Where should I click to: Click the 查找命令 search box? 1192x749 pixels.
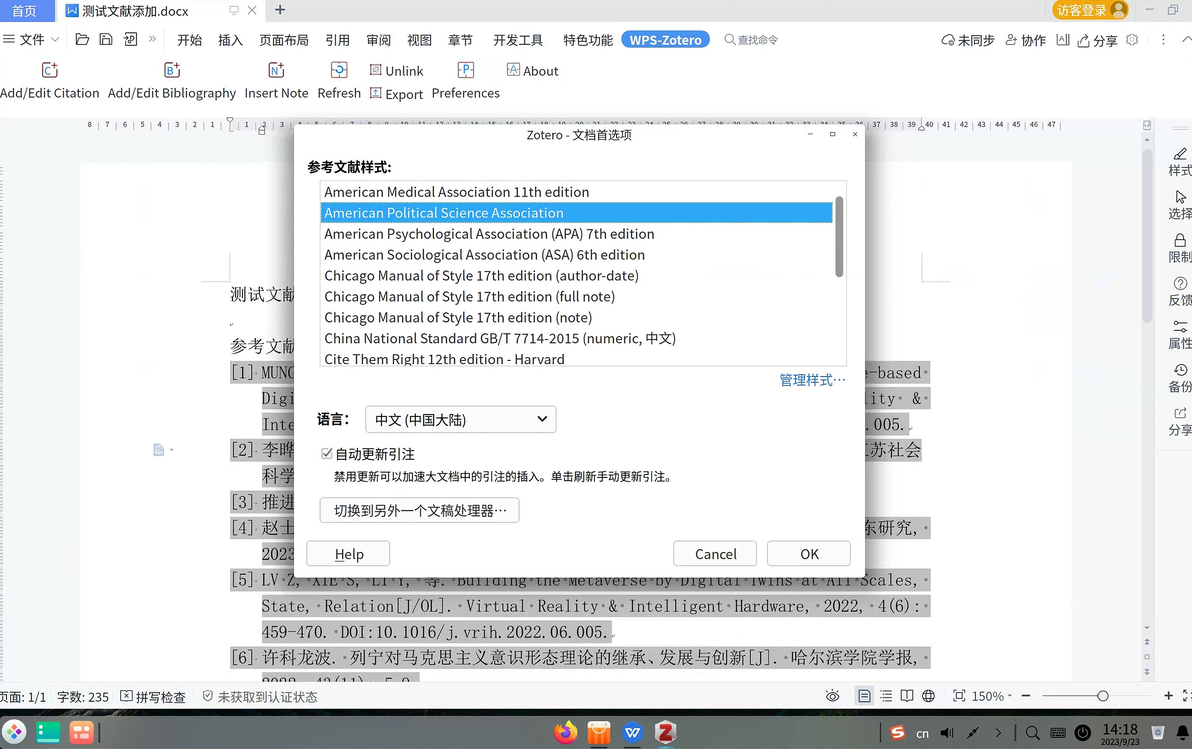tap(751, 40)
